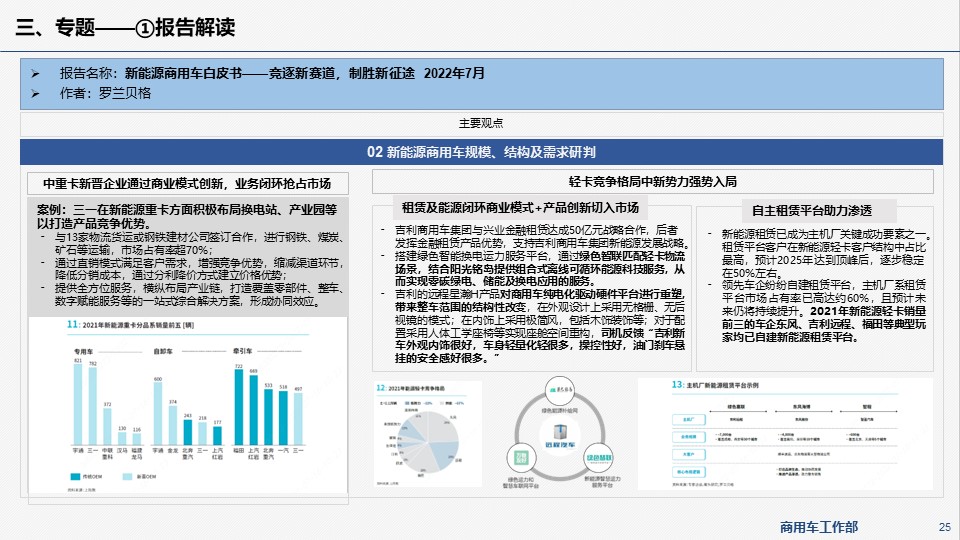Click the 主机厂 row label in table 13
The width and height of the screenshot is (960, 540).
(x=689, y=419)
